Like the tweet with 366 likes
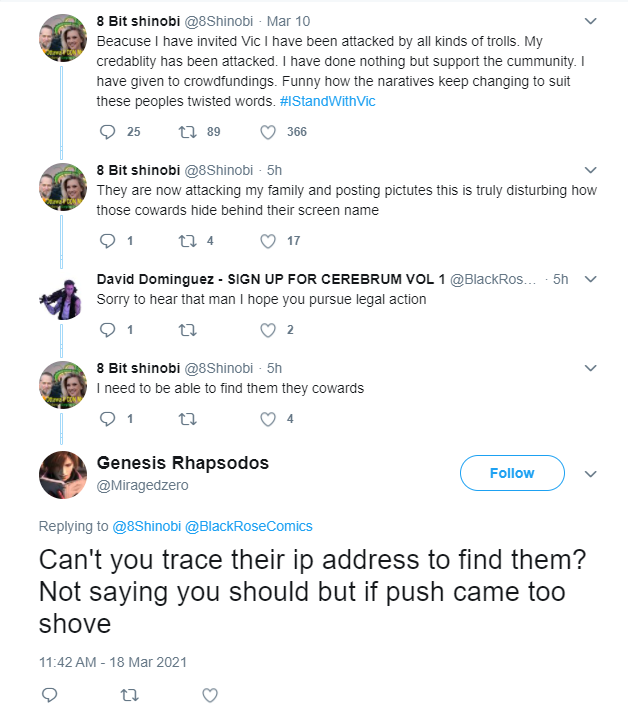Viewport: 628px width, 726px height. pyautogui.click(x=268, y=132)
